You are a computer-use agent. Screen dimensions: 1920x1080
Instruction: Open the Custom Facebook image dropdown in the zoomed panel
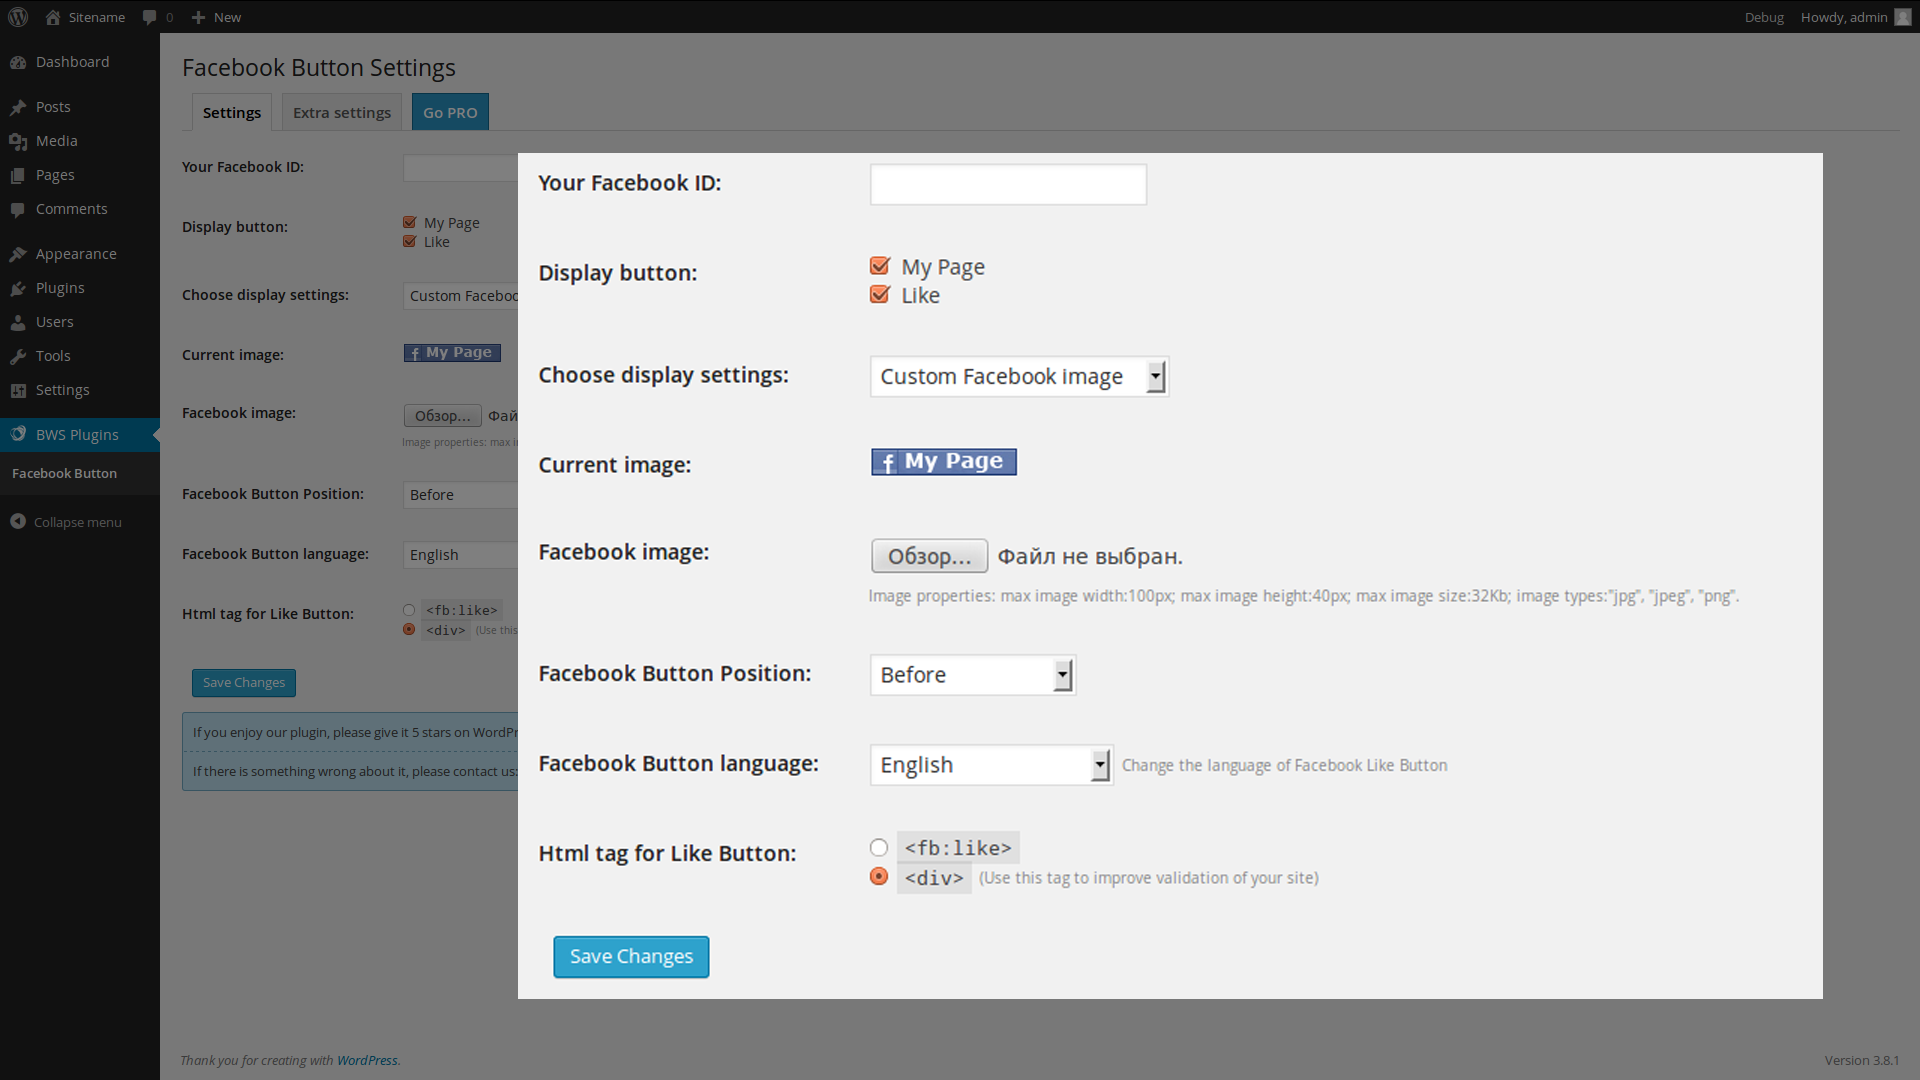pos(1019,377)
